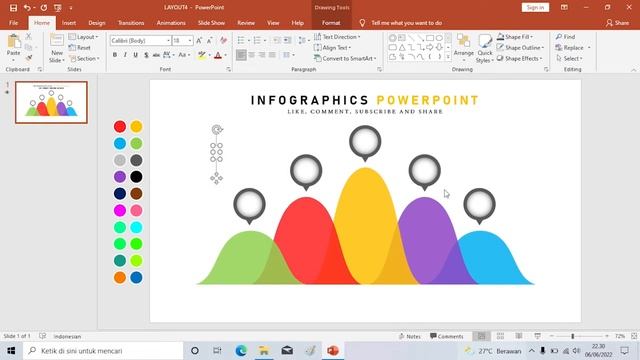This screenshot has height=360, width=640.
Task: Click the New Slide icon
Action: click(57, 40)
